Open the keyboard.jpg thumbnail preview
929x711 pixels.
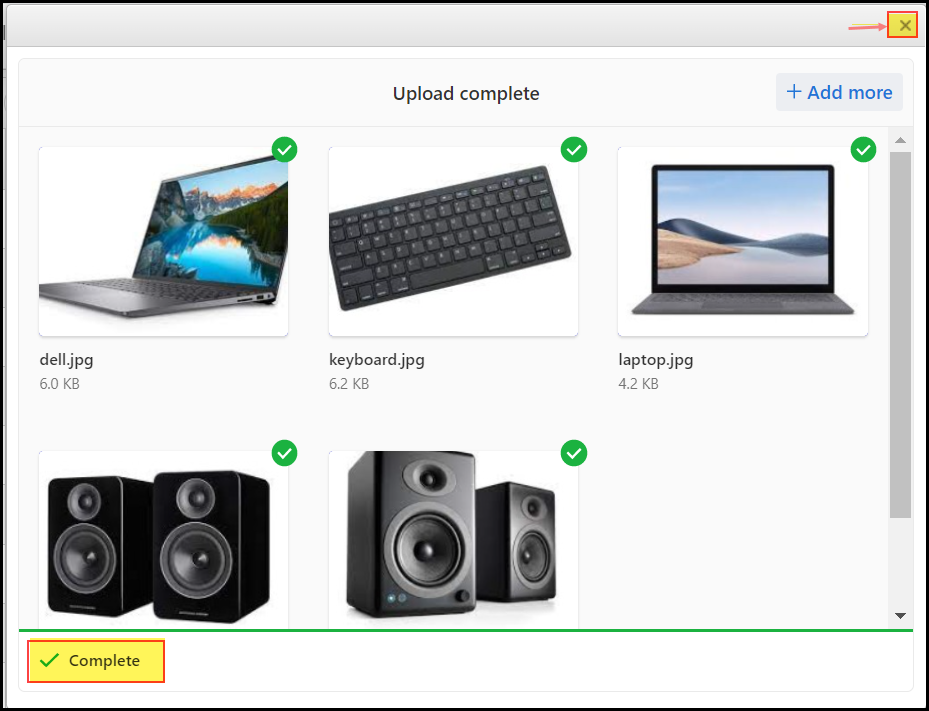pyautogui.click(x=453, y=242)
